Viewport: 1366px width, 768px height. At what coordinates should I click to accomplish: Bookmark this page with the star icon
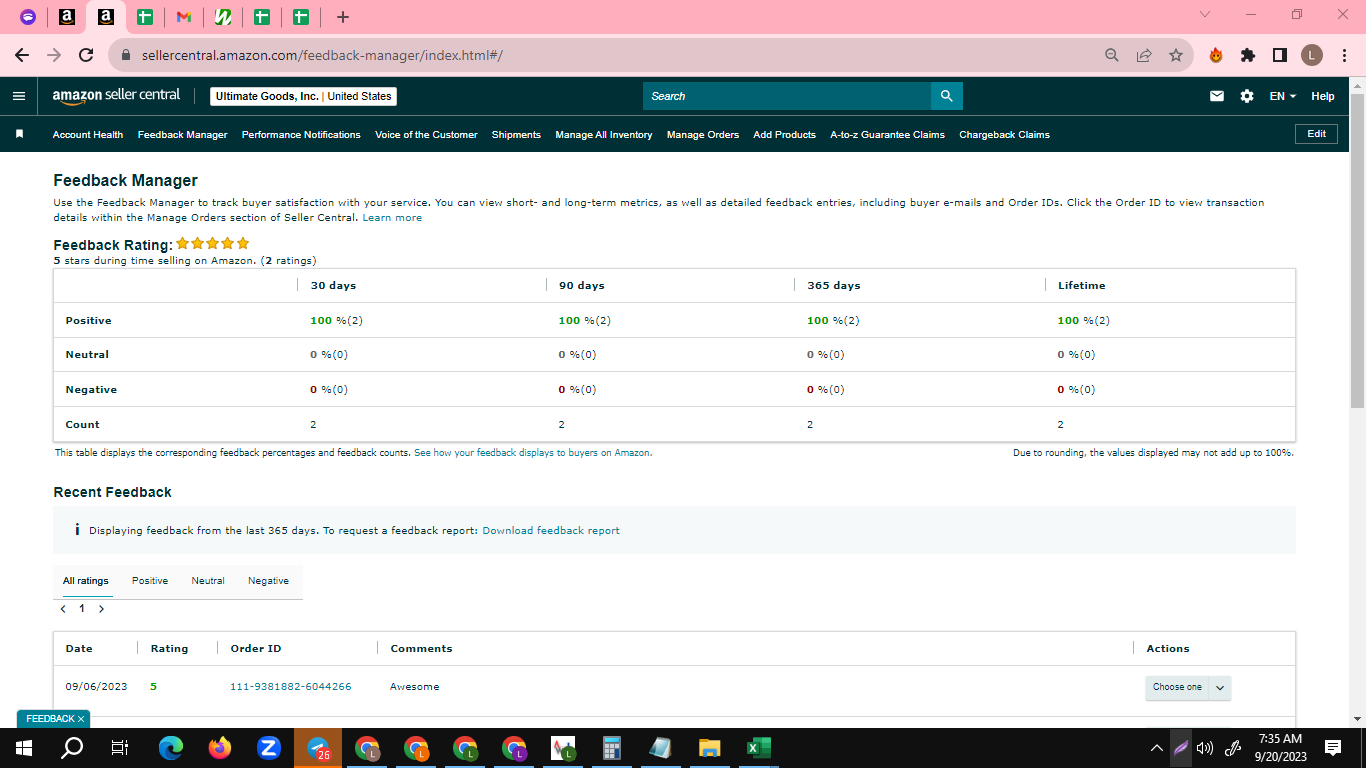(1175, 55)
